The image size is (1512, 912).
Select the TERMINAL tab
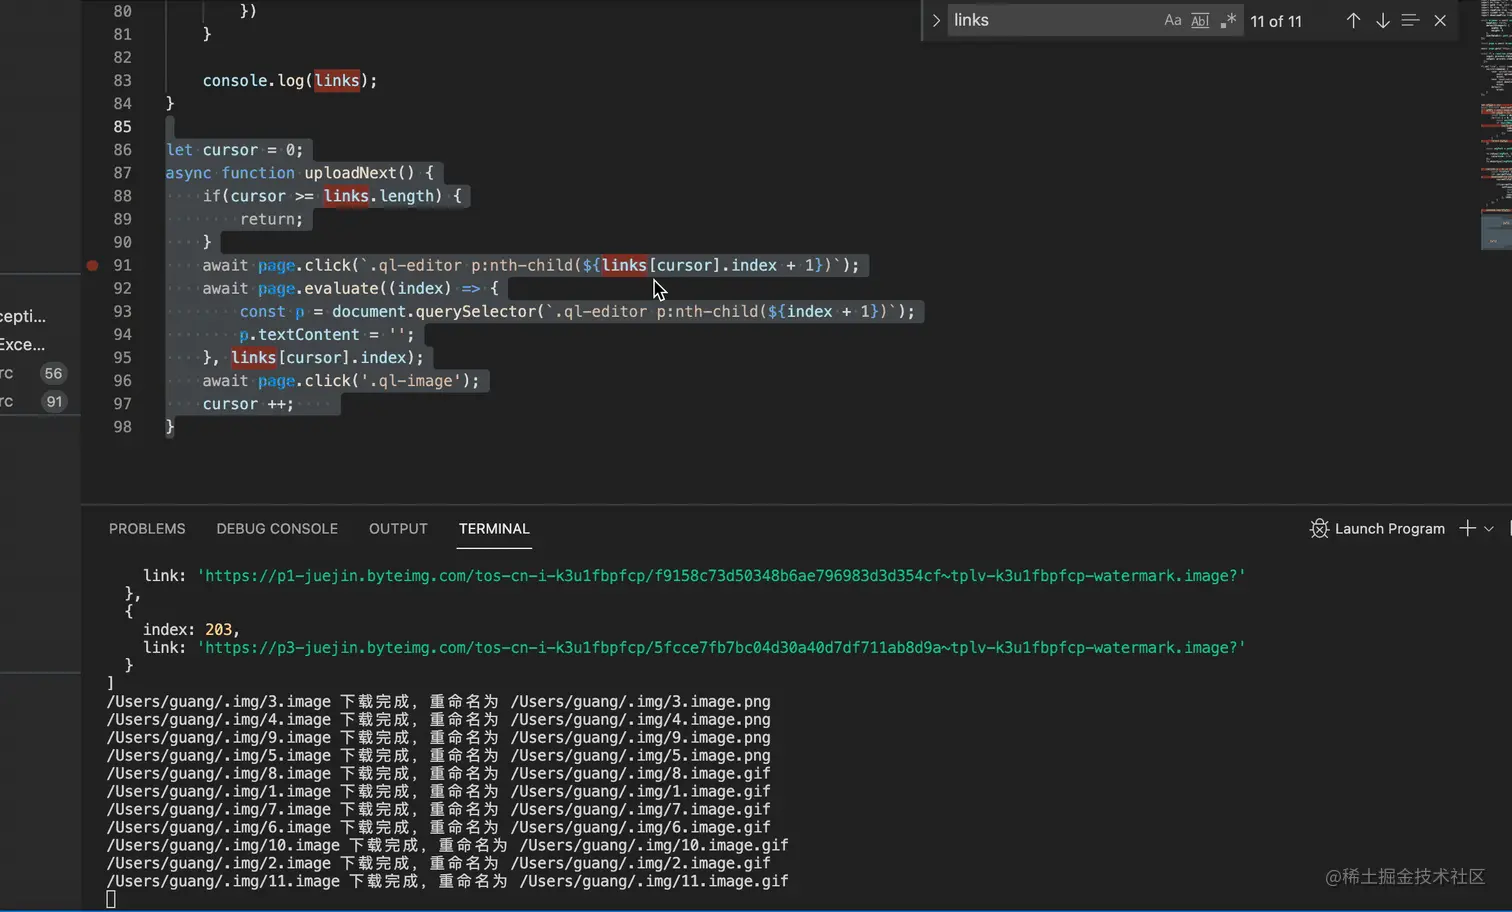coord(494,528)
